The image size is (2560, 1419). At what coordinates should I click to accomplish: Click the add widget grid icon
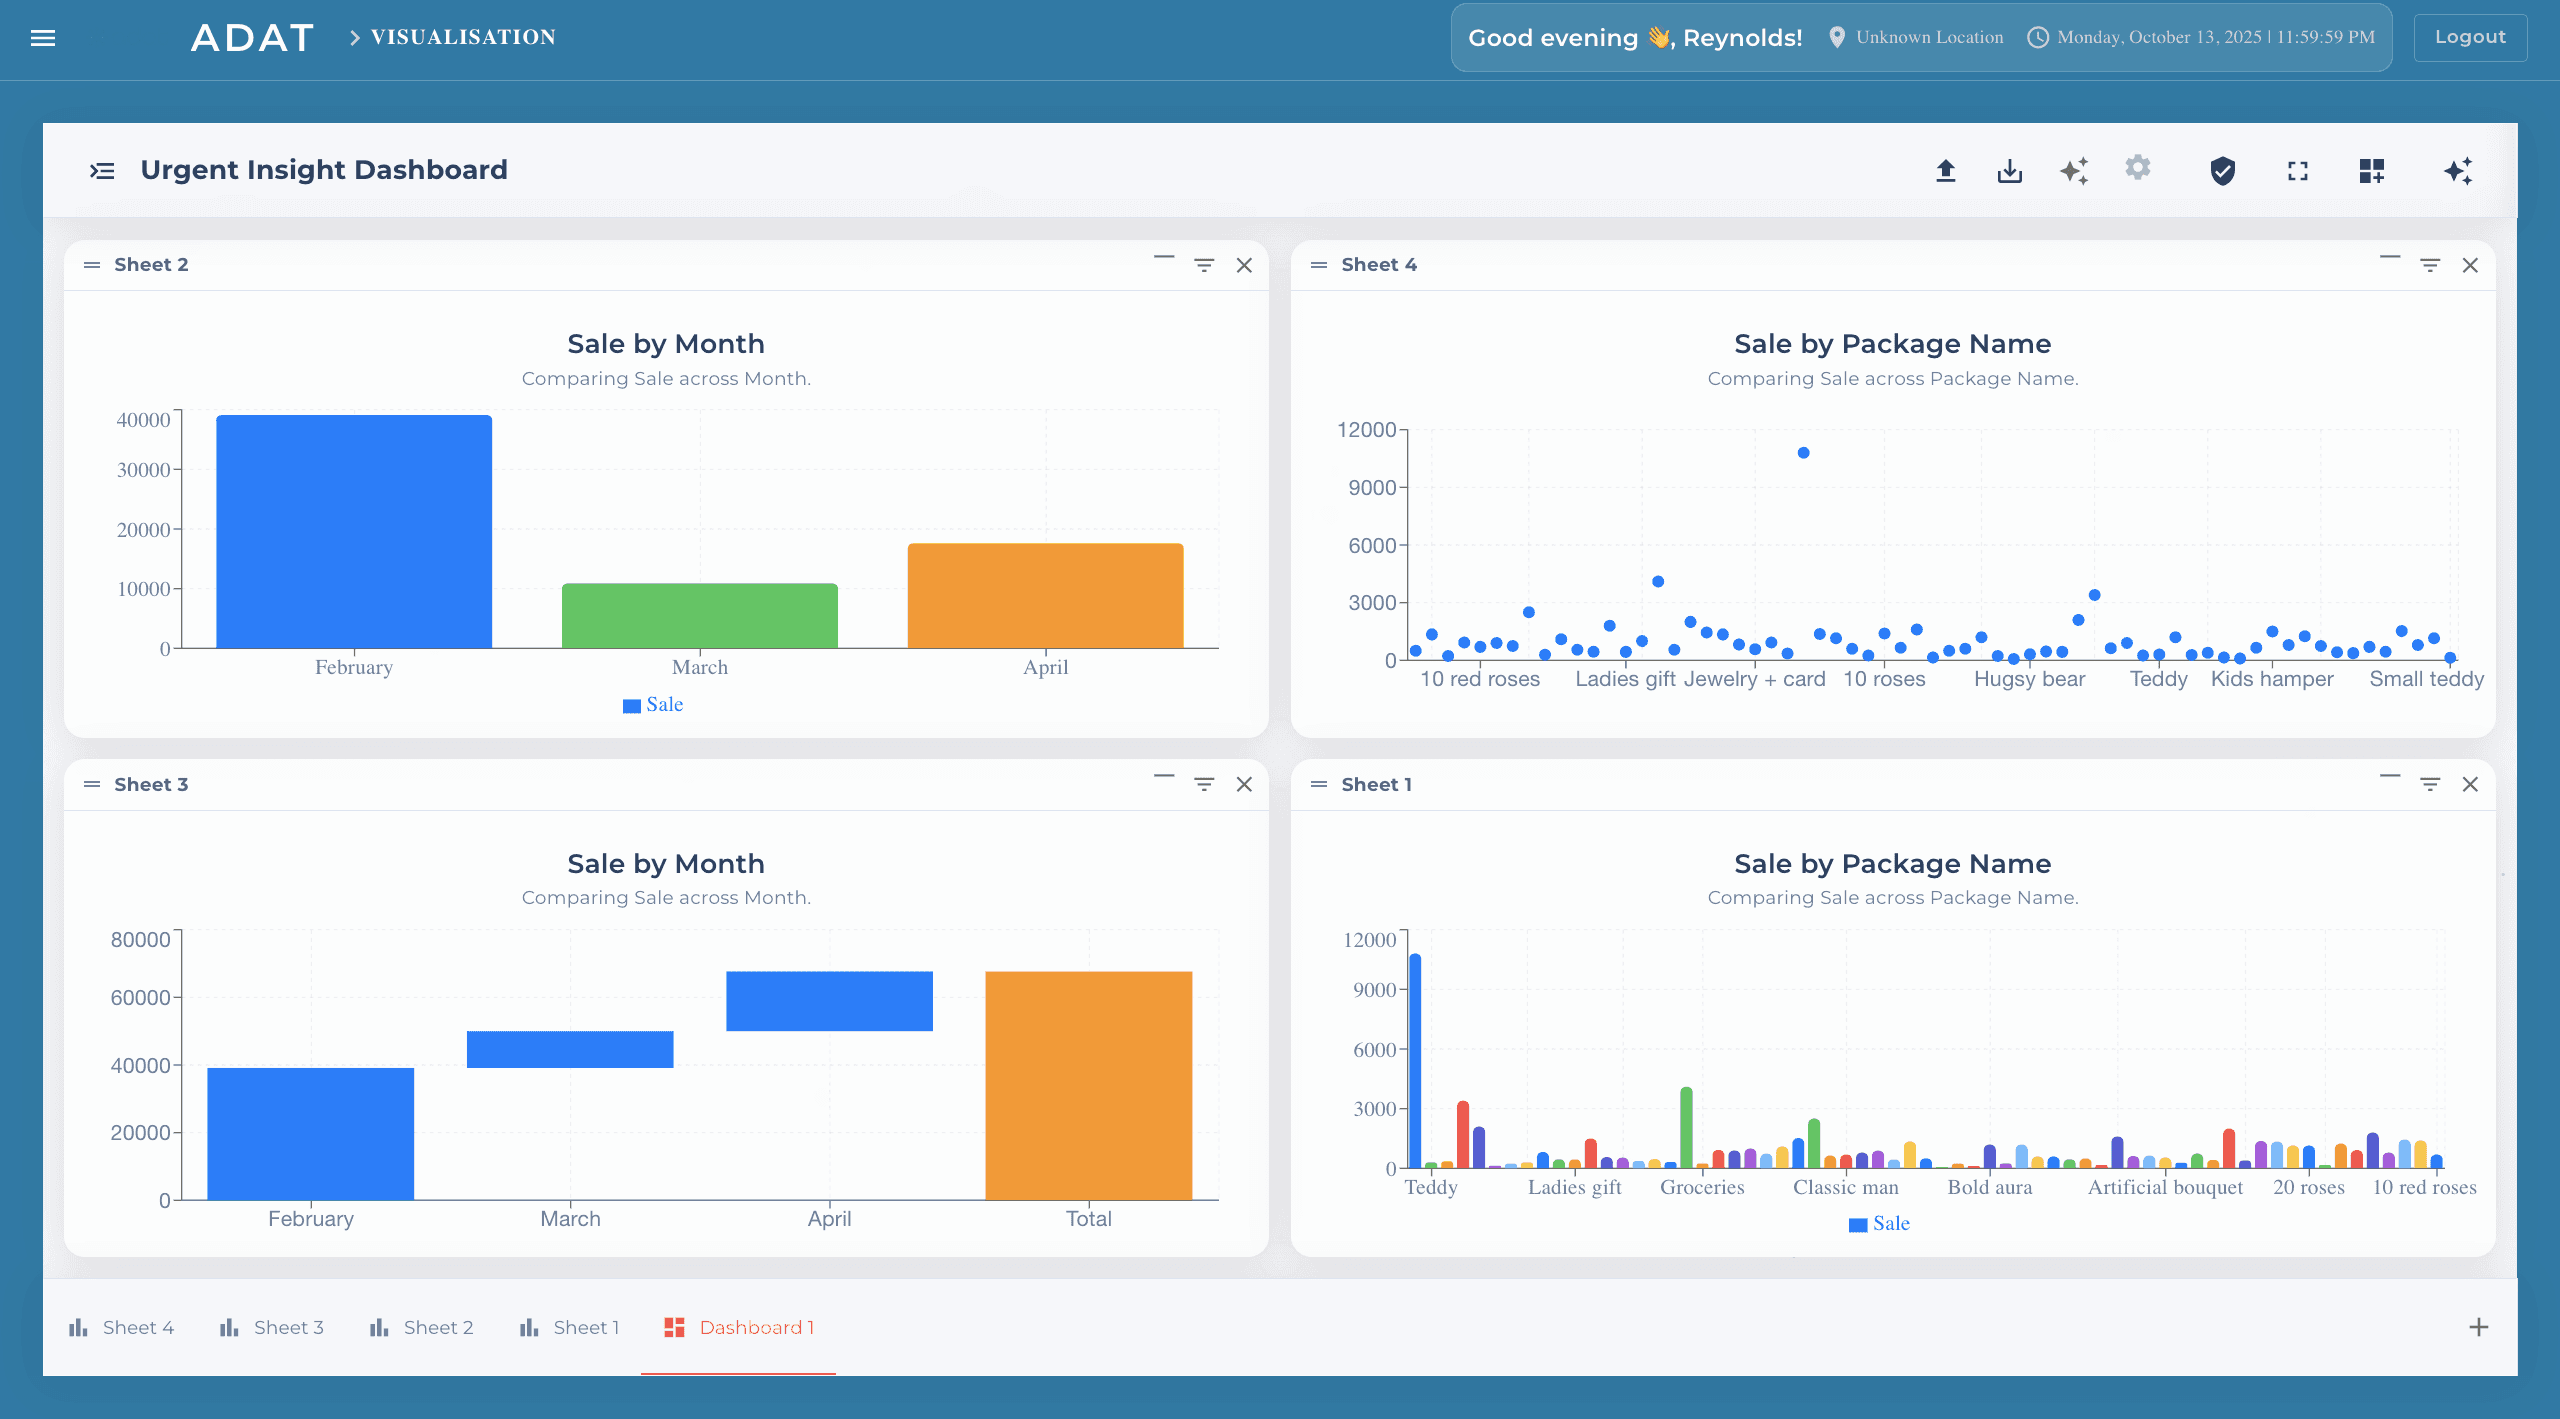[x=2372, y=171]
